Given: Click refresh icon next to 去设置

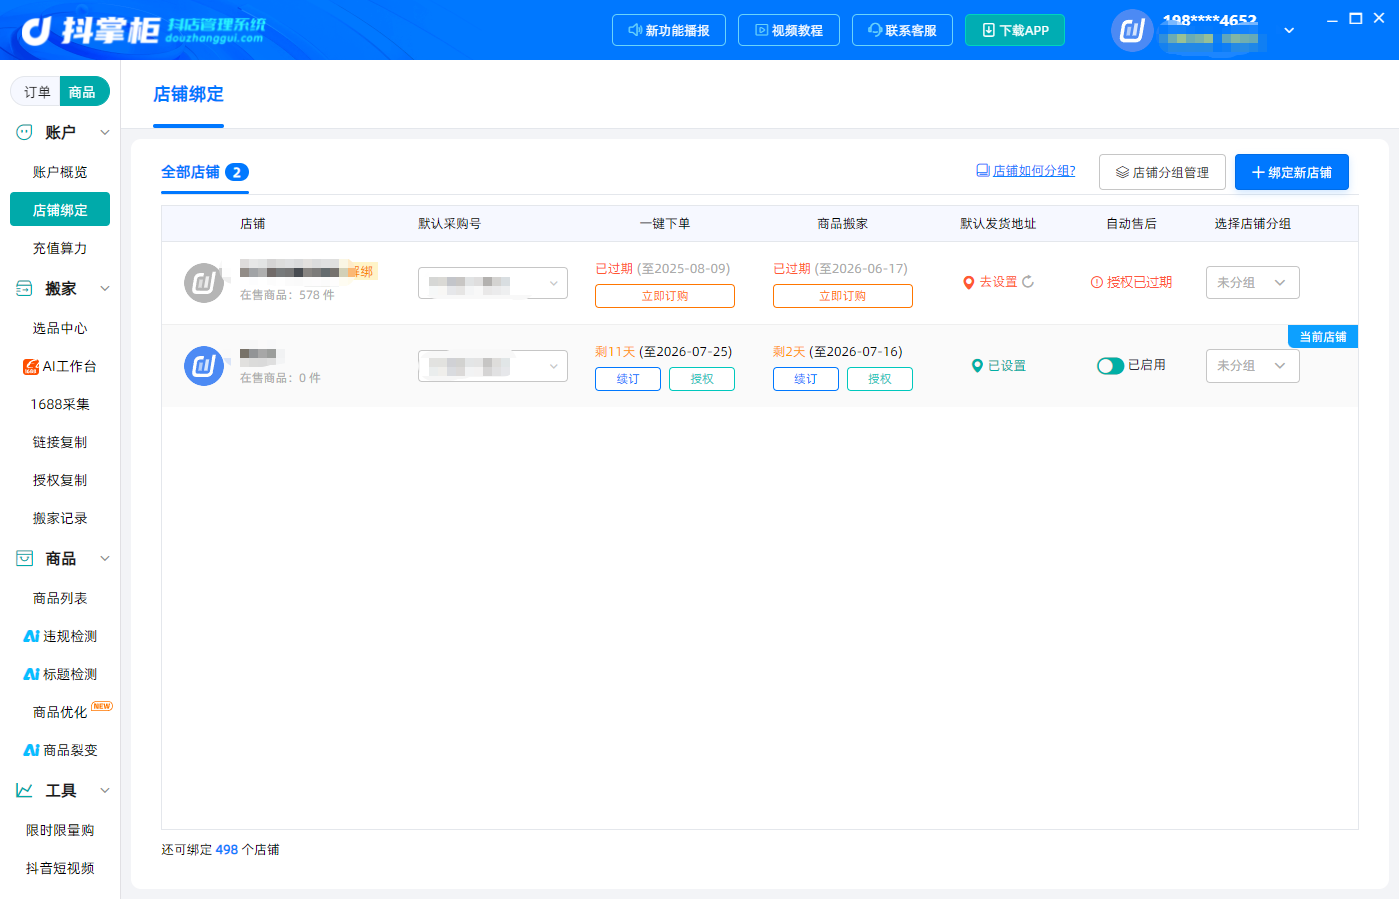Looking at the screenshot, I should coord(1028,282).
